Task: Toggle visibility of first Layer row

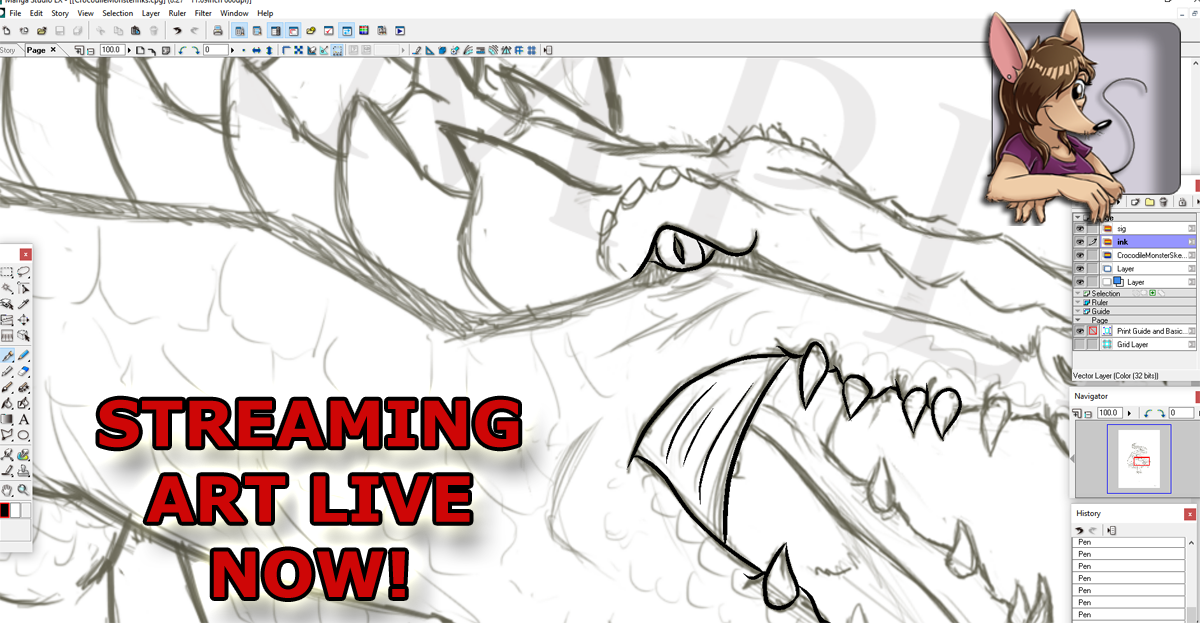Action: coord(1080,269)
